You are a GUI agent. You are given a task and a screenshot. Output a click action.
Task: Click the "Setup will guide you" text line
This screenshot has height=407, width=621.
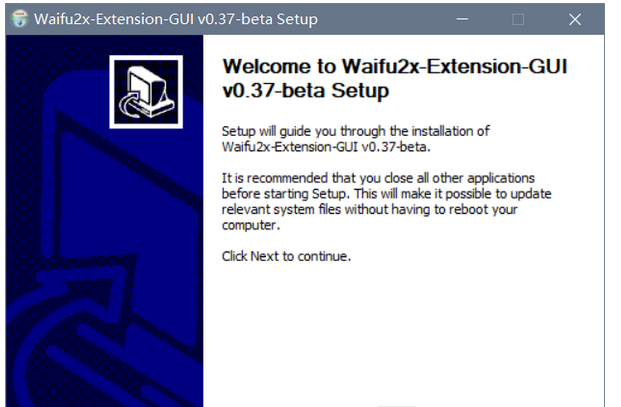(355, 131)
